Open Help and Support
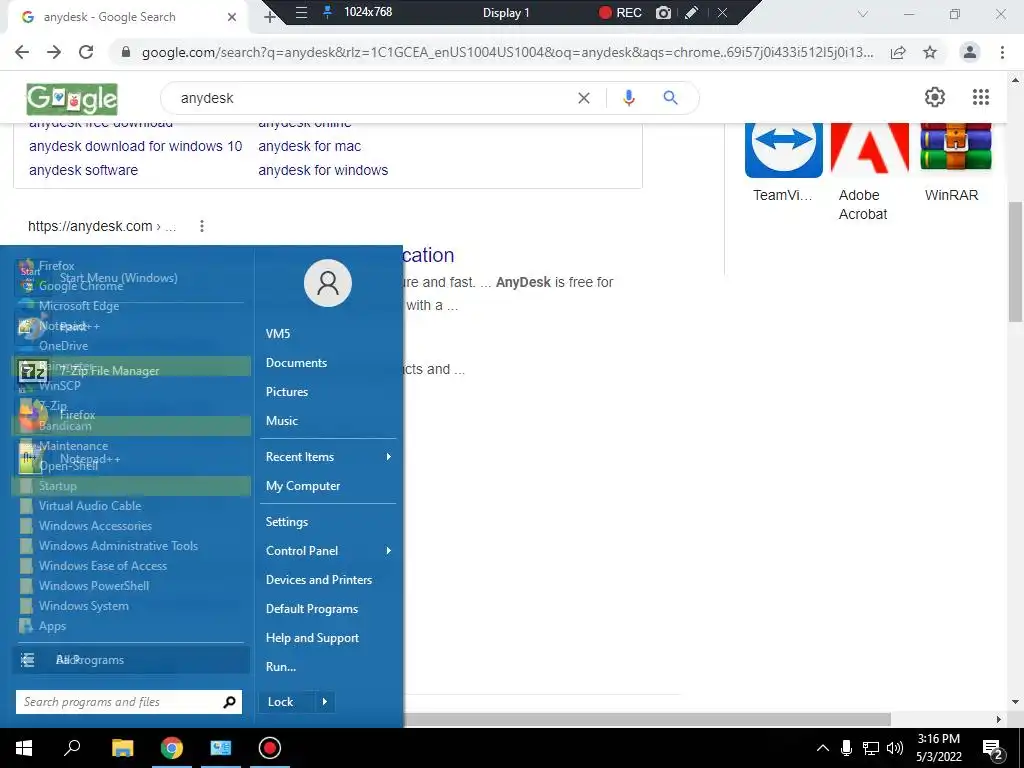Image resolution: width=1024 pixels, height=768 pixels. pyautogui.click(x=312, y=638)
